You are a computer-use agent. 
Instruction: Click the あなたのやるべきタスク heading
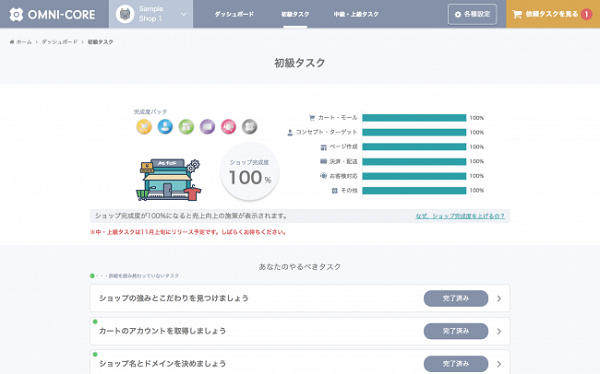tap(300, 267)
